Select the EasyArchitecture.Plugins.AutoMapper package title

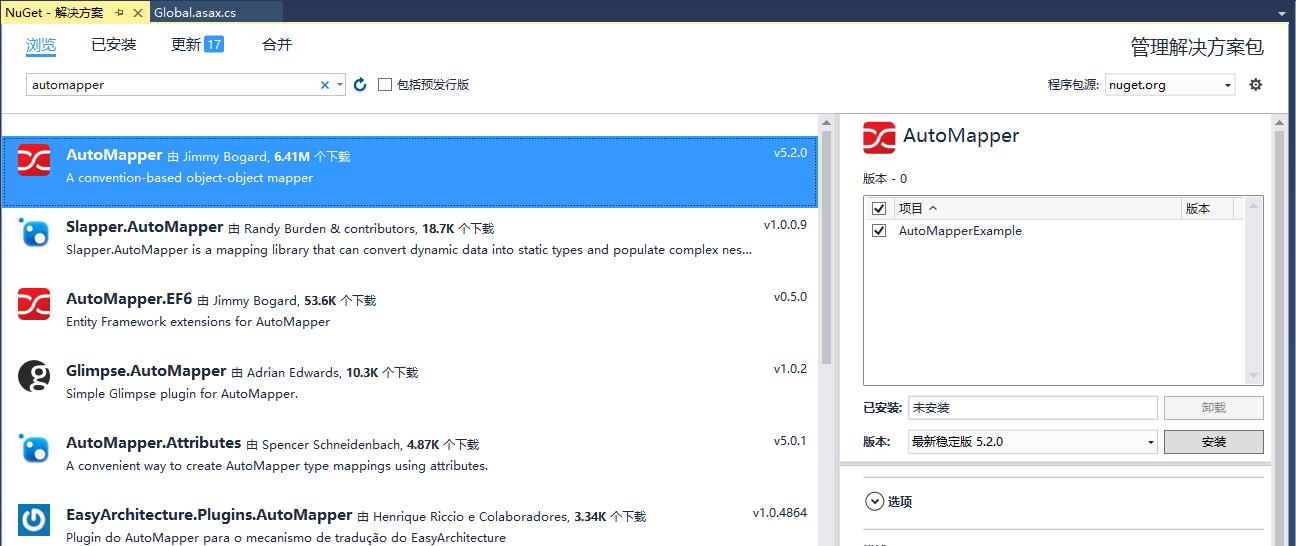209,515
